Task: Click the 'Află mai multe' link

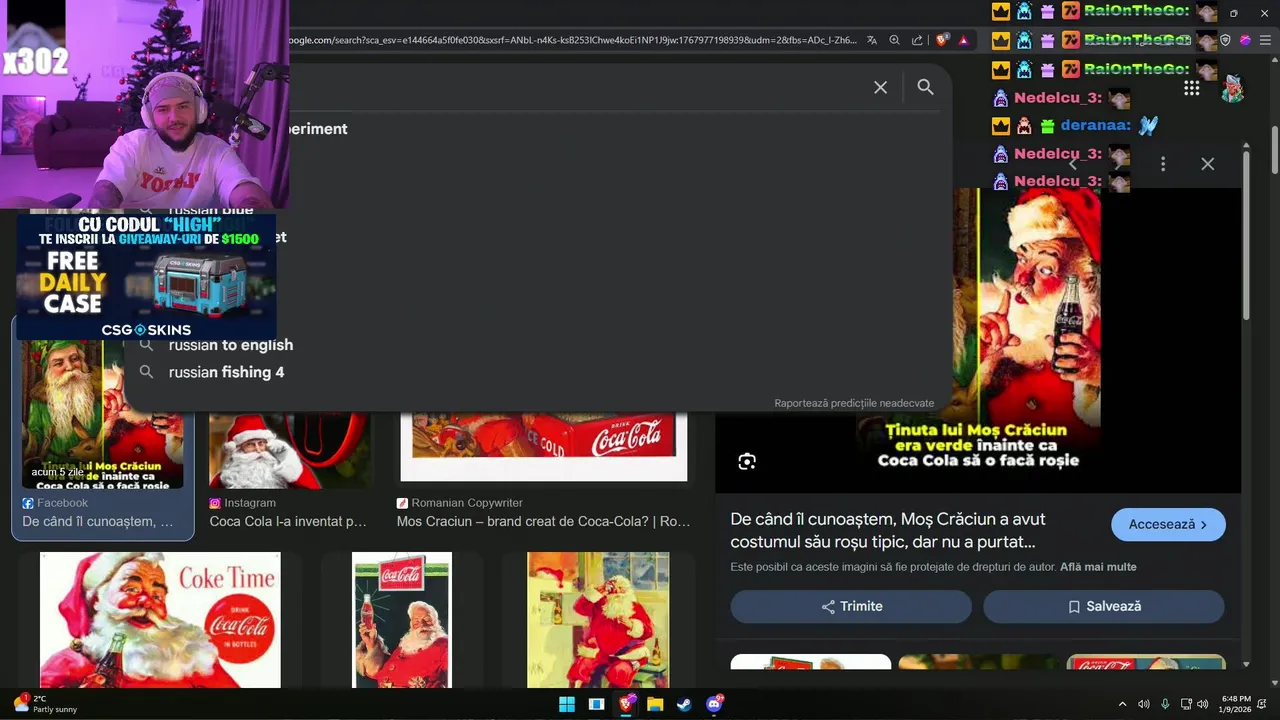Action: point(1098,567)
